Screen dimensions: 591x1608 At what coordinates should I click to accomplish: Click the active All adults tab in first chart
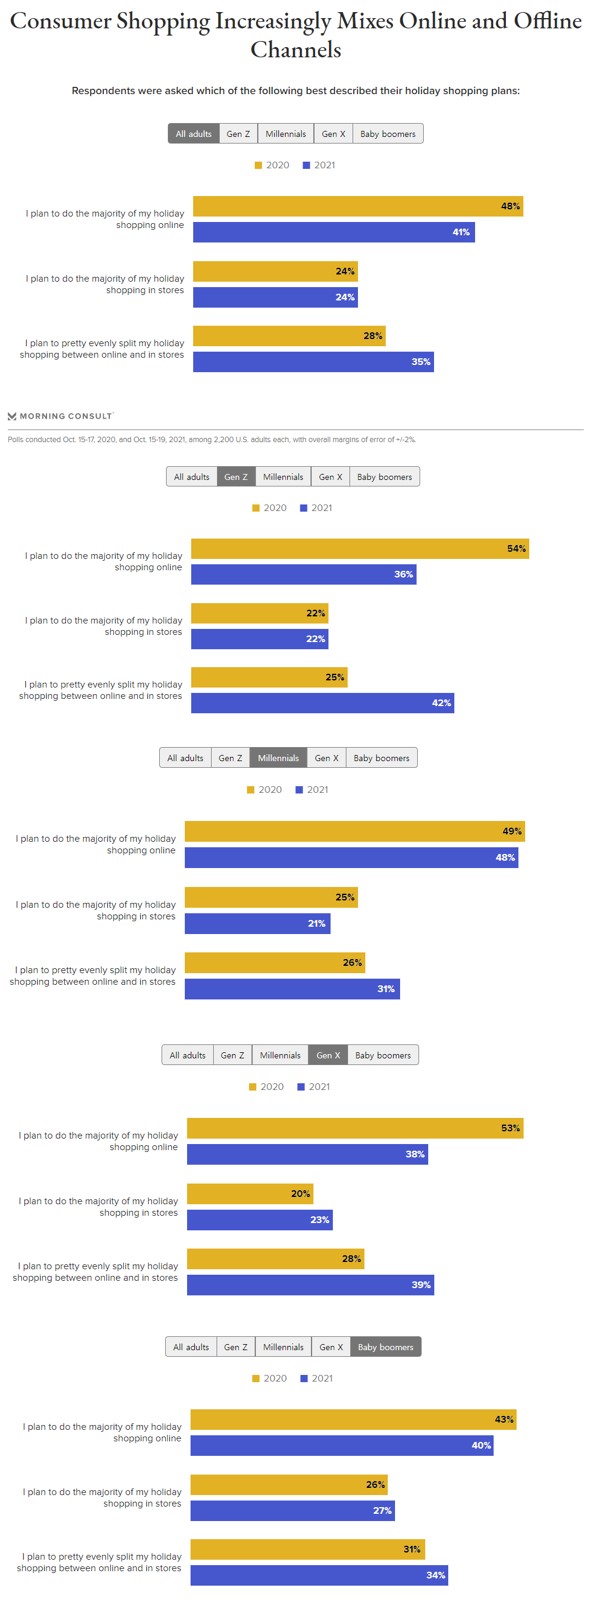(193, 134)
